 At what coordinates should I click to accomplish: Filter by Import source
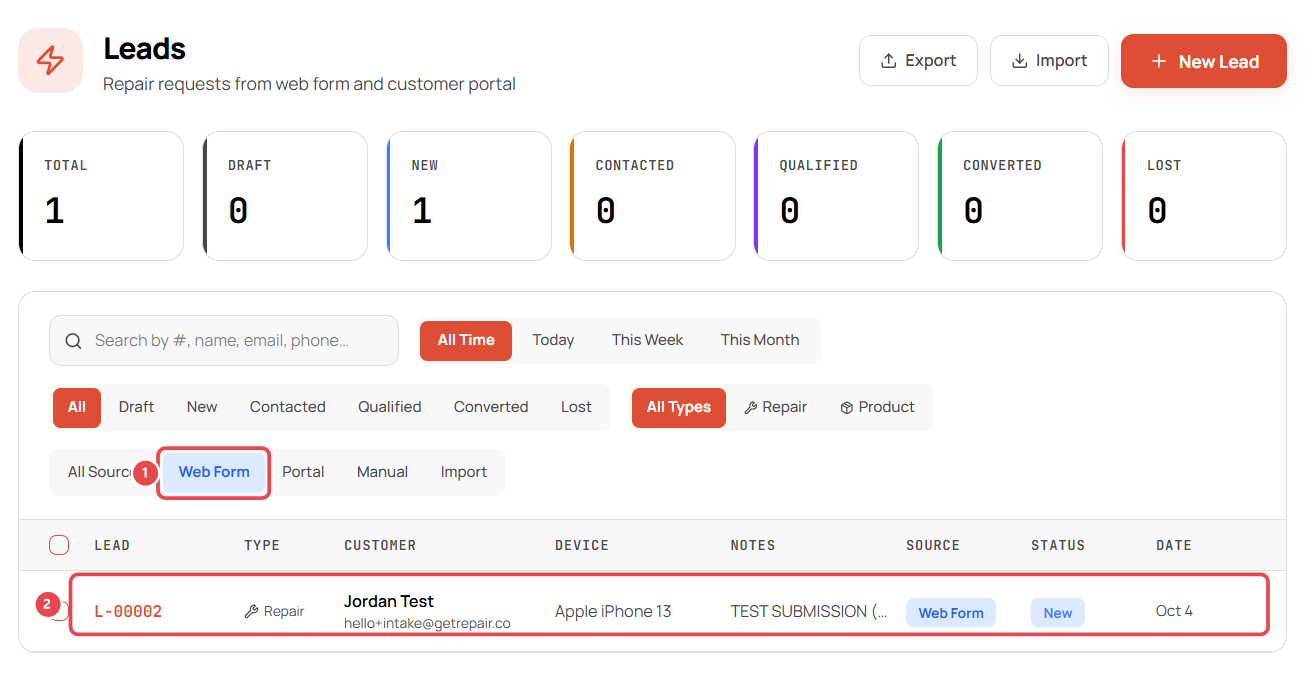point(464,472)
